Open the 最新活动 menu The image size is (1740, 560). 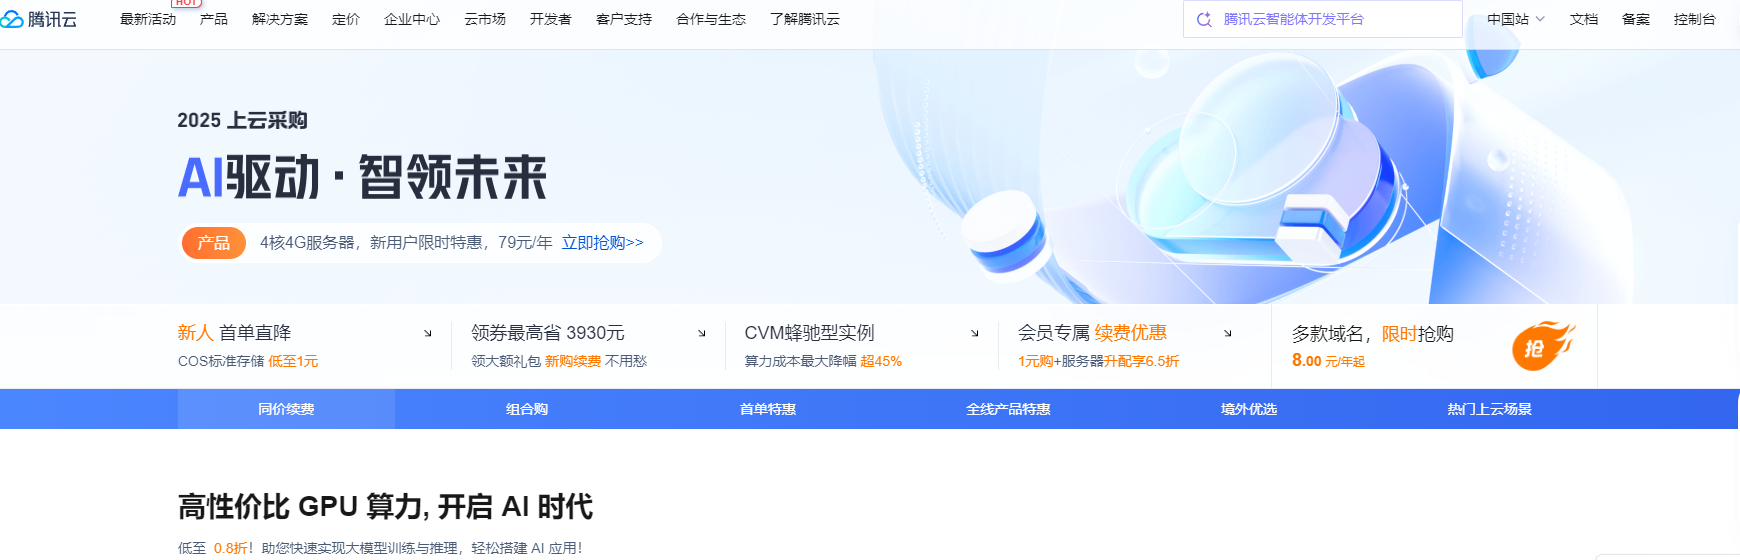pyautogui.click(x=148, y=19)
